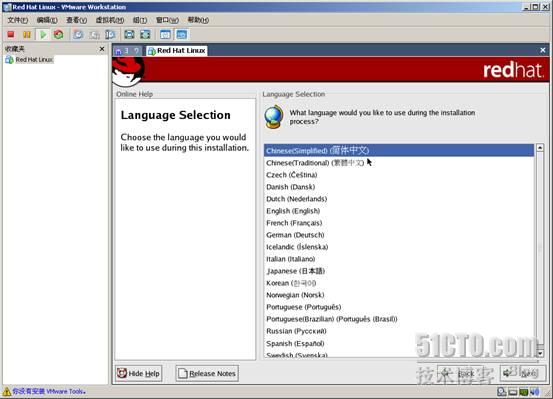The image size is (553, 399).
Task: Select Chinese(Simplified) in the language list
Action: tap(399, 151)
